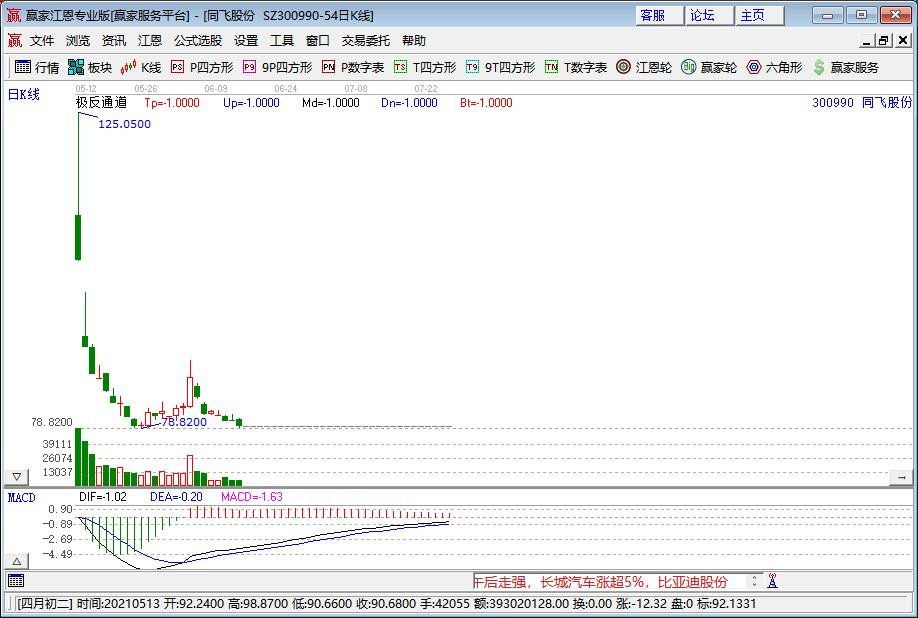Click the 07-22 date marker on timeline
Screen dimensions: 918x618
click(426, 88)
